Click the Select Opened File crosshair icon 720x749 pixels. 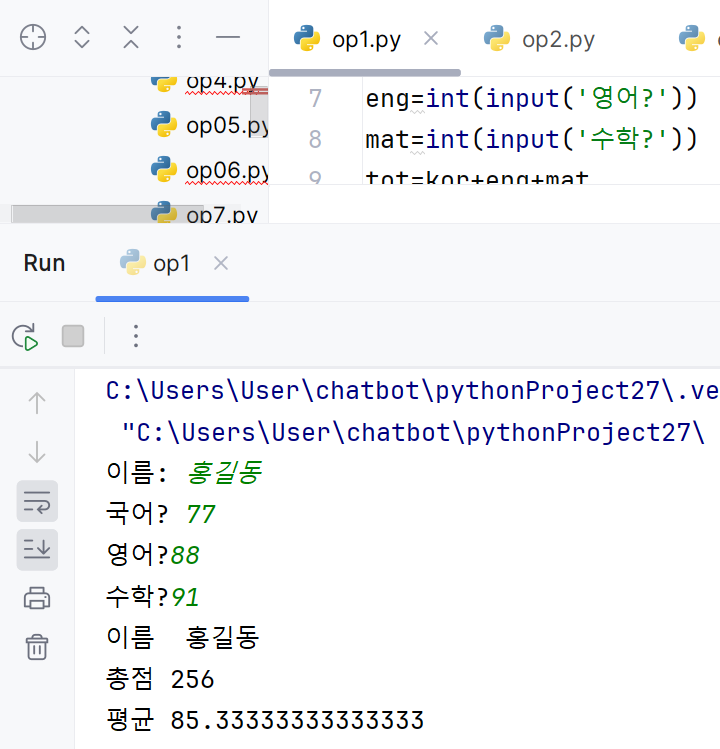[x=33, y=37]
